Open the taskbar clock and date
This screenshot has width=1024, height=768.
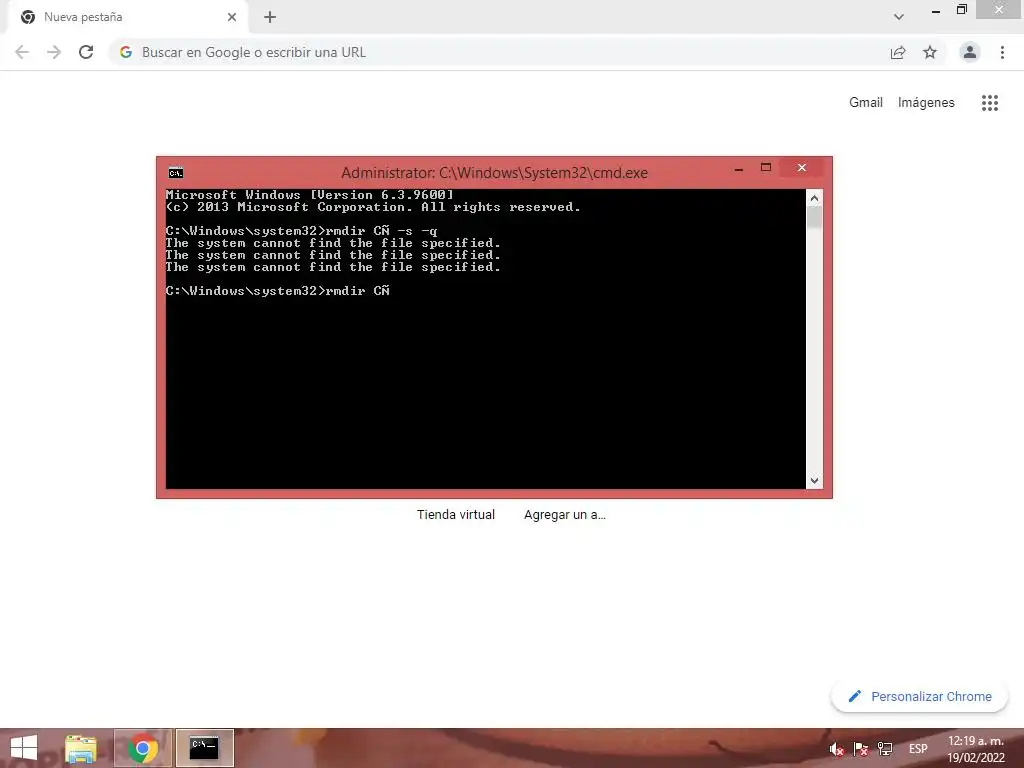(x=976, y=749)
